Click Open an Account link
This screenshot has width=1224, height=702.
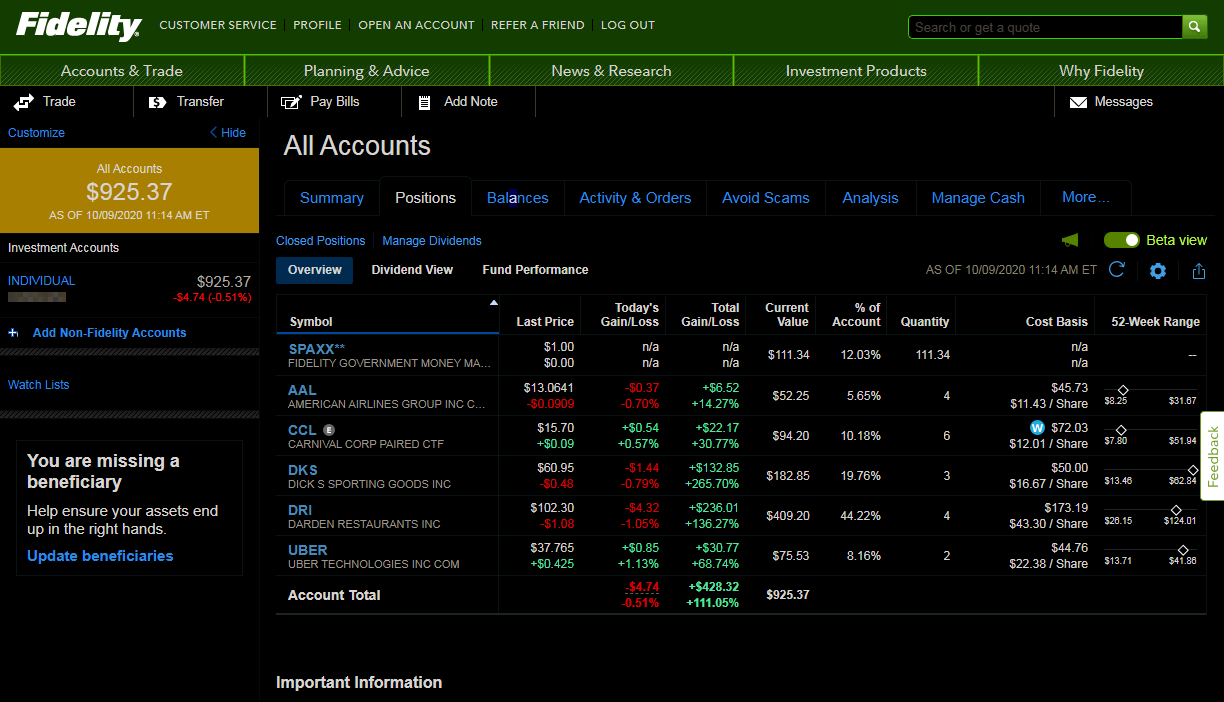(x=416, y=25)
